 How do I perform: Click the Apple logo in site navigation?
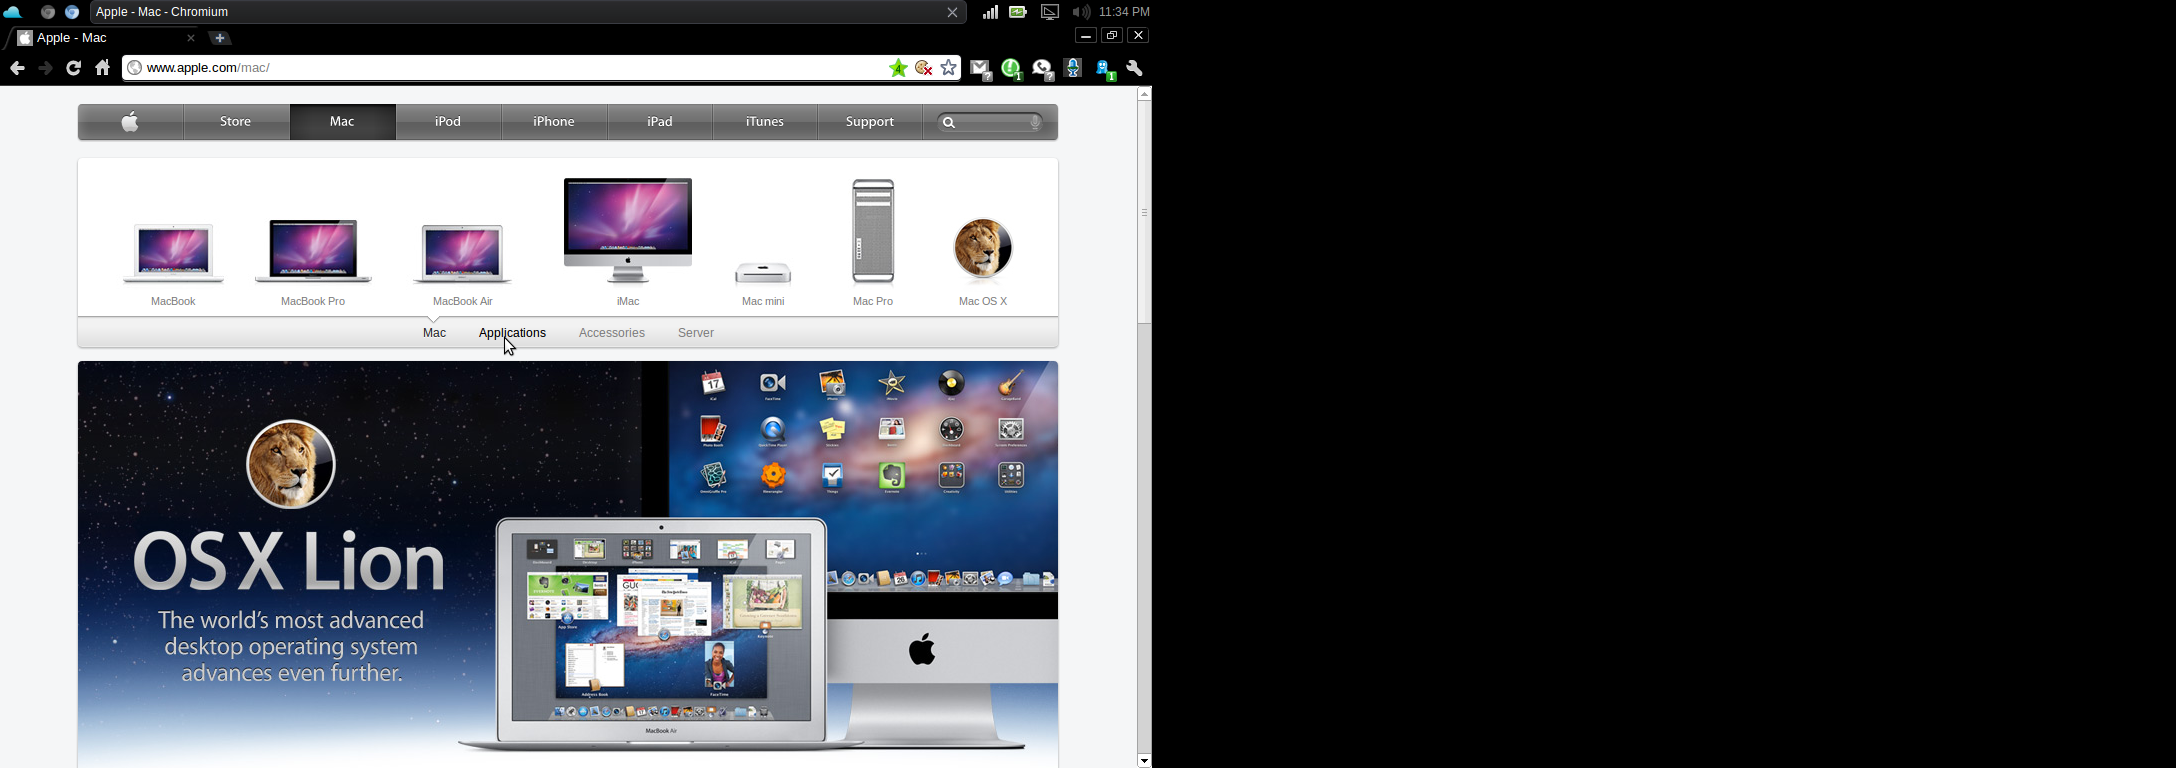point(131,122)
